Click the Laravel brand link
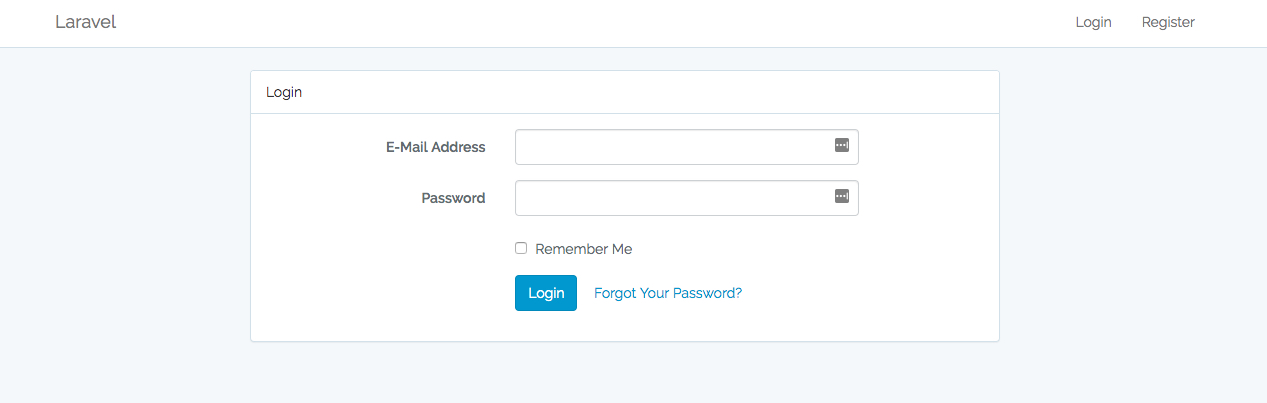Image resolution: width=1267 pixels, height=403 pixels. [86, 22]
